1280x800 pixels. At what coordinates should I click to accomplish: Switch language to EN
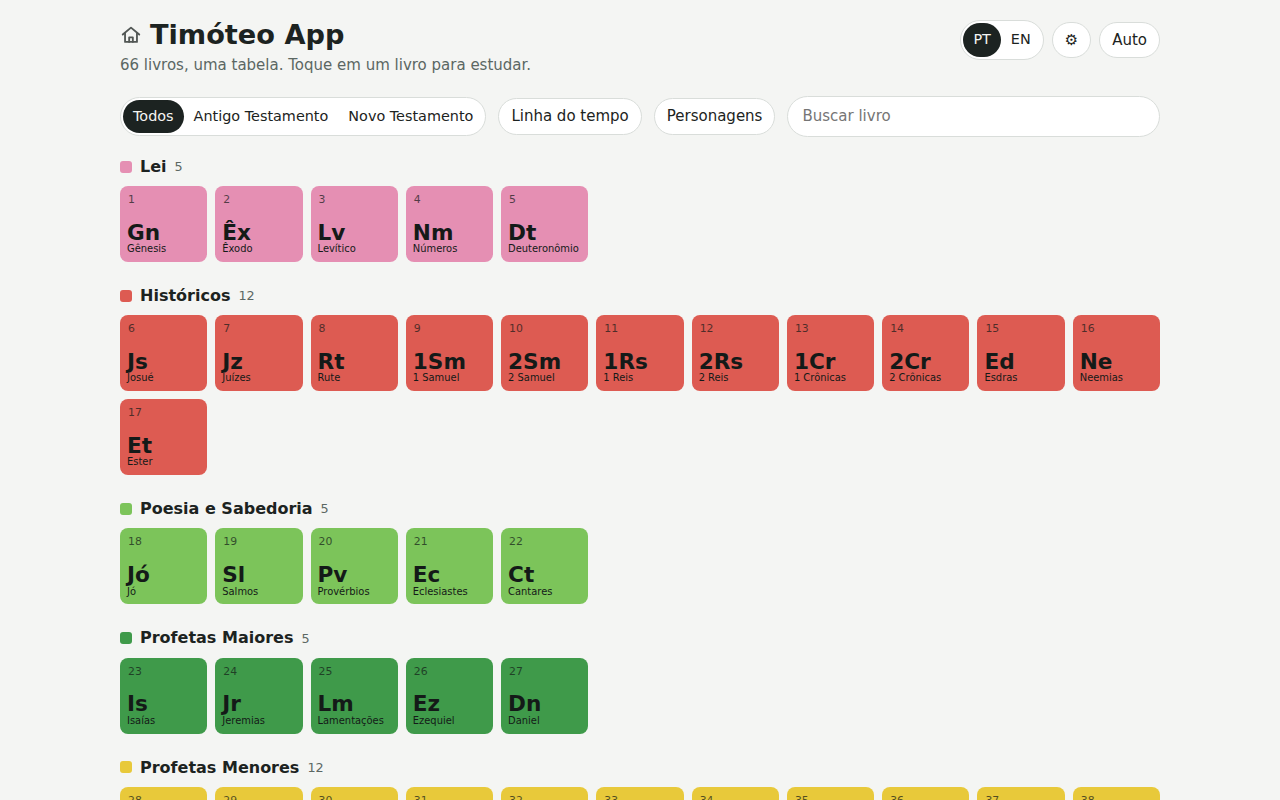coord(1020,40)
